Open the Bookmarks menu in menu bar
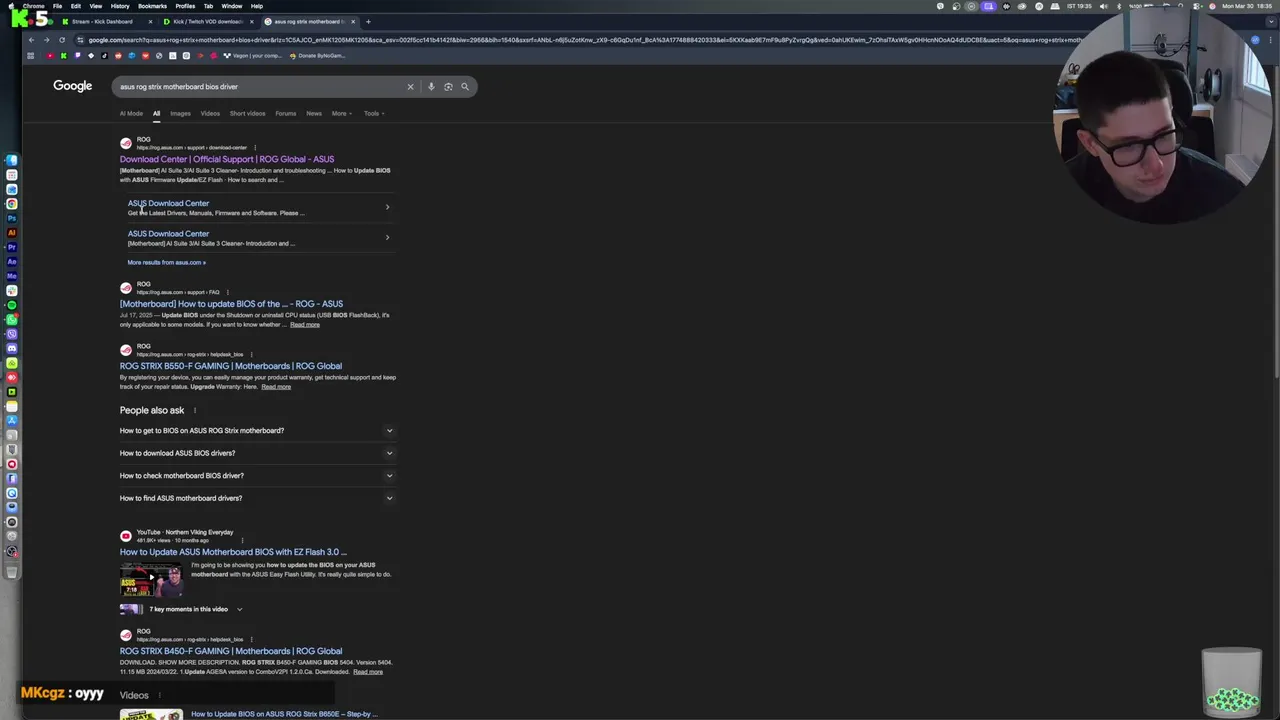Viewport: 1280px width, 720px height. [x=152, y=6]
